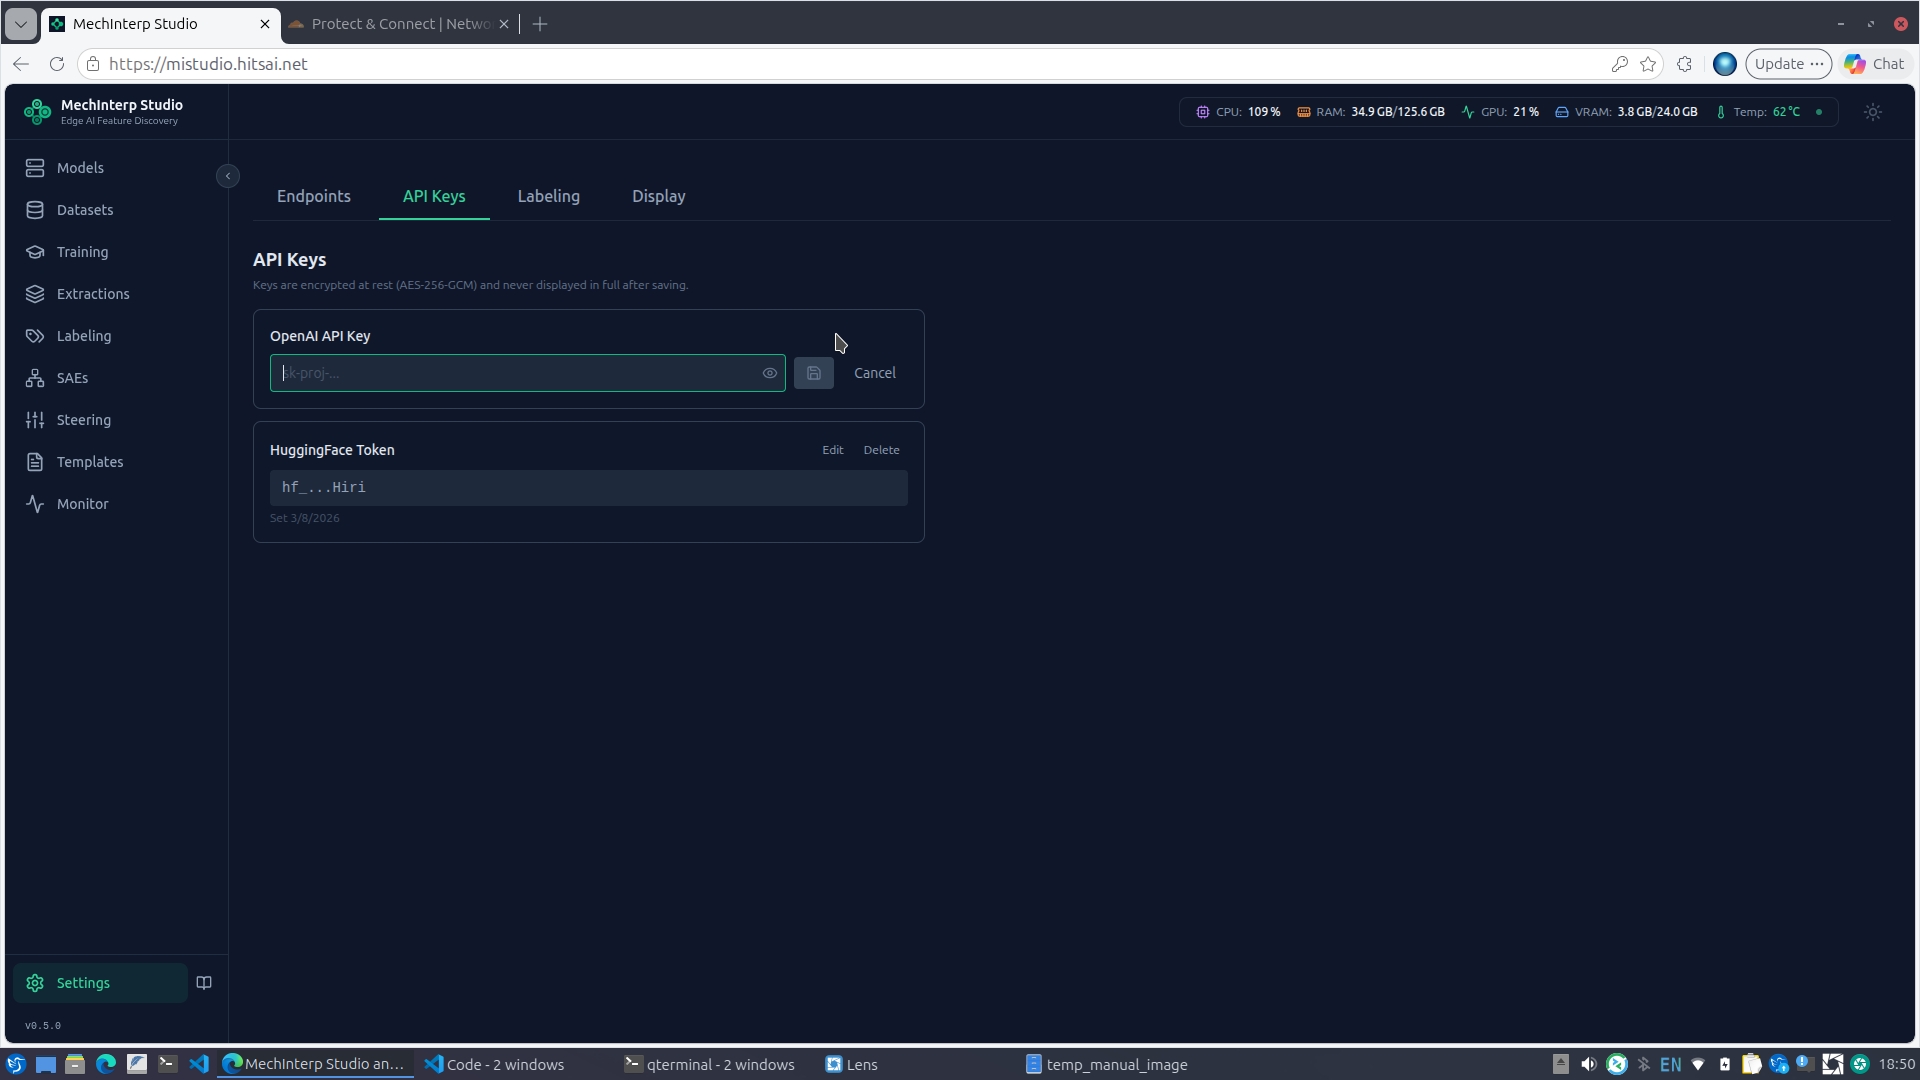Click the GPU usage indicator
Screen dimensions: 1920x1080
[1500, 112]
